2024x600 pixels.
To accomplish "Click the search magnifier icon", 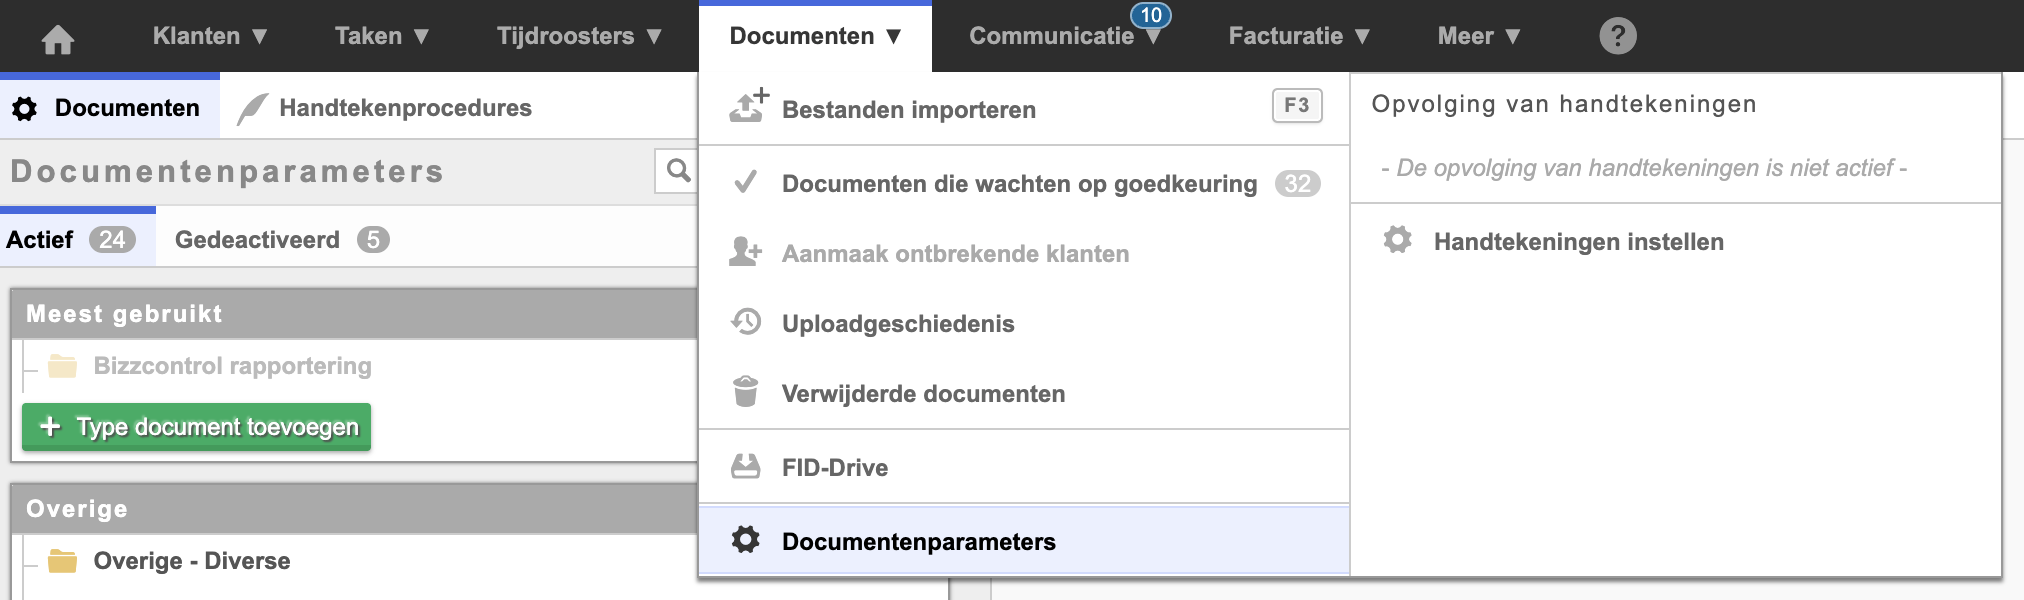I will pyautogui.click(x=678, y=171).
